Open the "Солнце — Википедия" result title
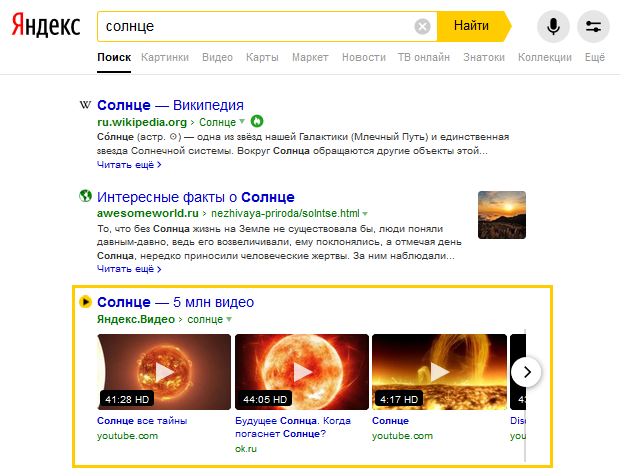The image size is (620, 472). coord(170,105)
